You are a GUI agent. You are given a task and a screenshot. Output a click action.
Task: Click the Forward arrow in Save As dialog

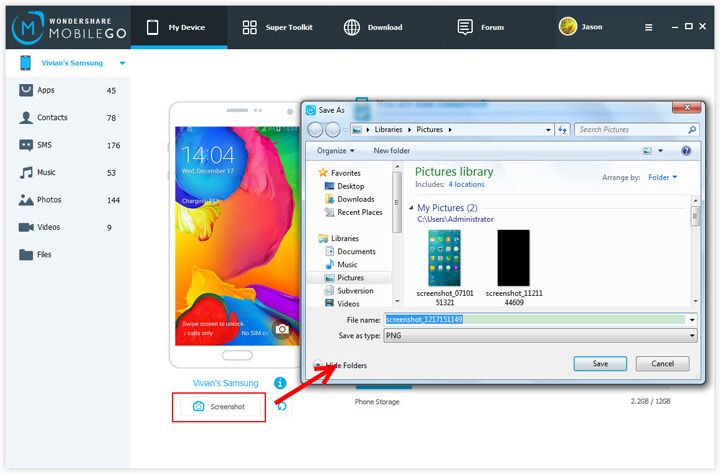click(x=333, y=130)
